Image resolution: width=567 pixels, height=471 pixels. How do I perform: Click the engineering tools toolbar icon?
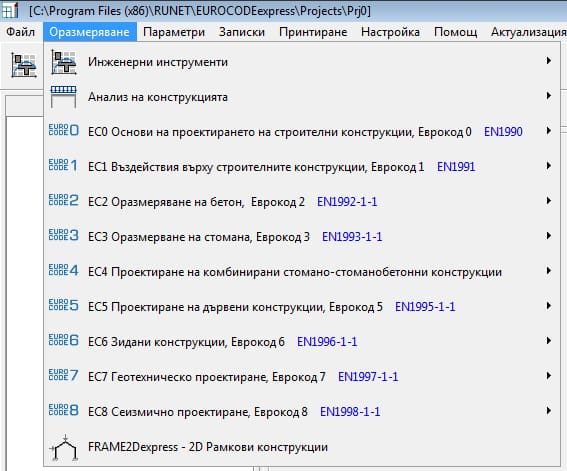[24, 65]
